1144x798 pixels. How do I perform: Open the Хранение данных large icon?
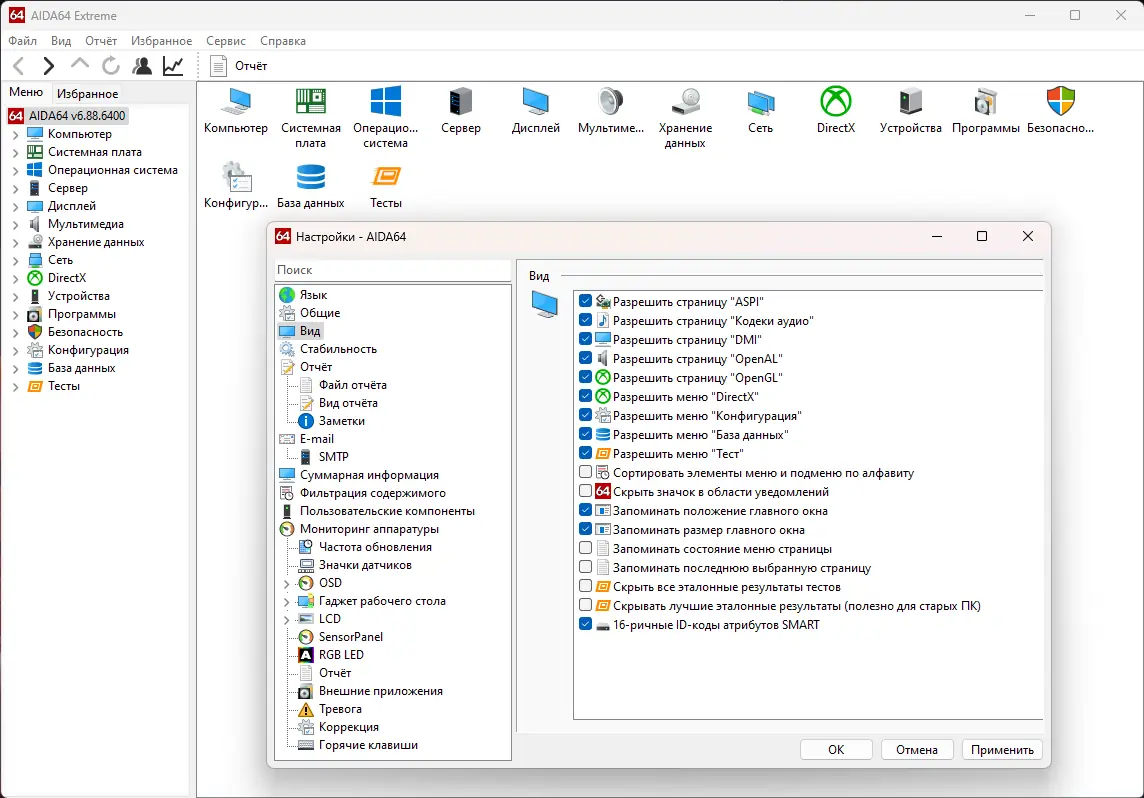pos(685,118)
